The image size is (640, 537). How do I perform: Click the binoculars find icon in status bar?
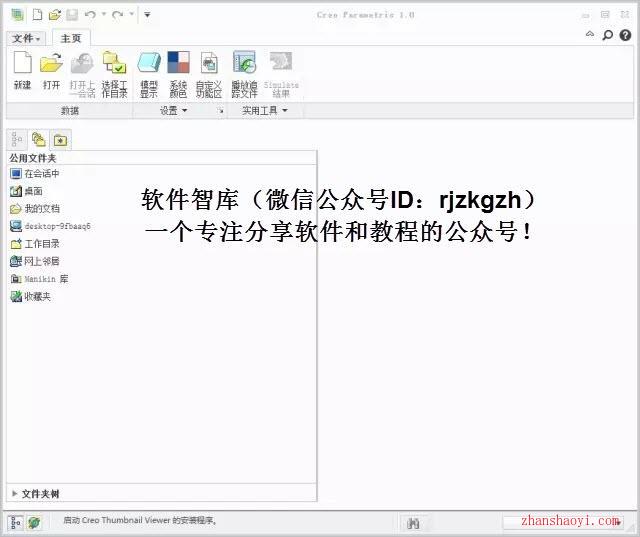tap(413, 523)
